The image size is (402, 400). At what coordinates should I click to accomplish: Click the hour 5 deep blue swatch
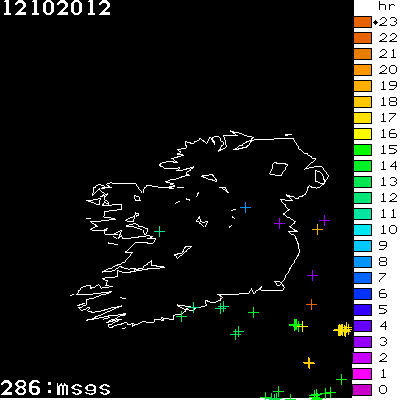click(x=362, y=310)
